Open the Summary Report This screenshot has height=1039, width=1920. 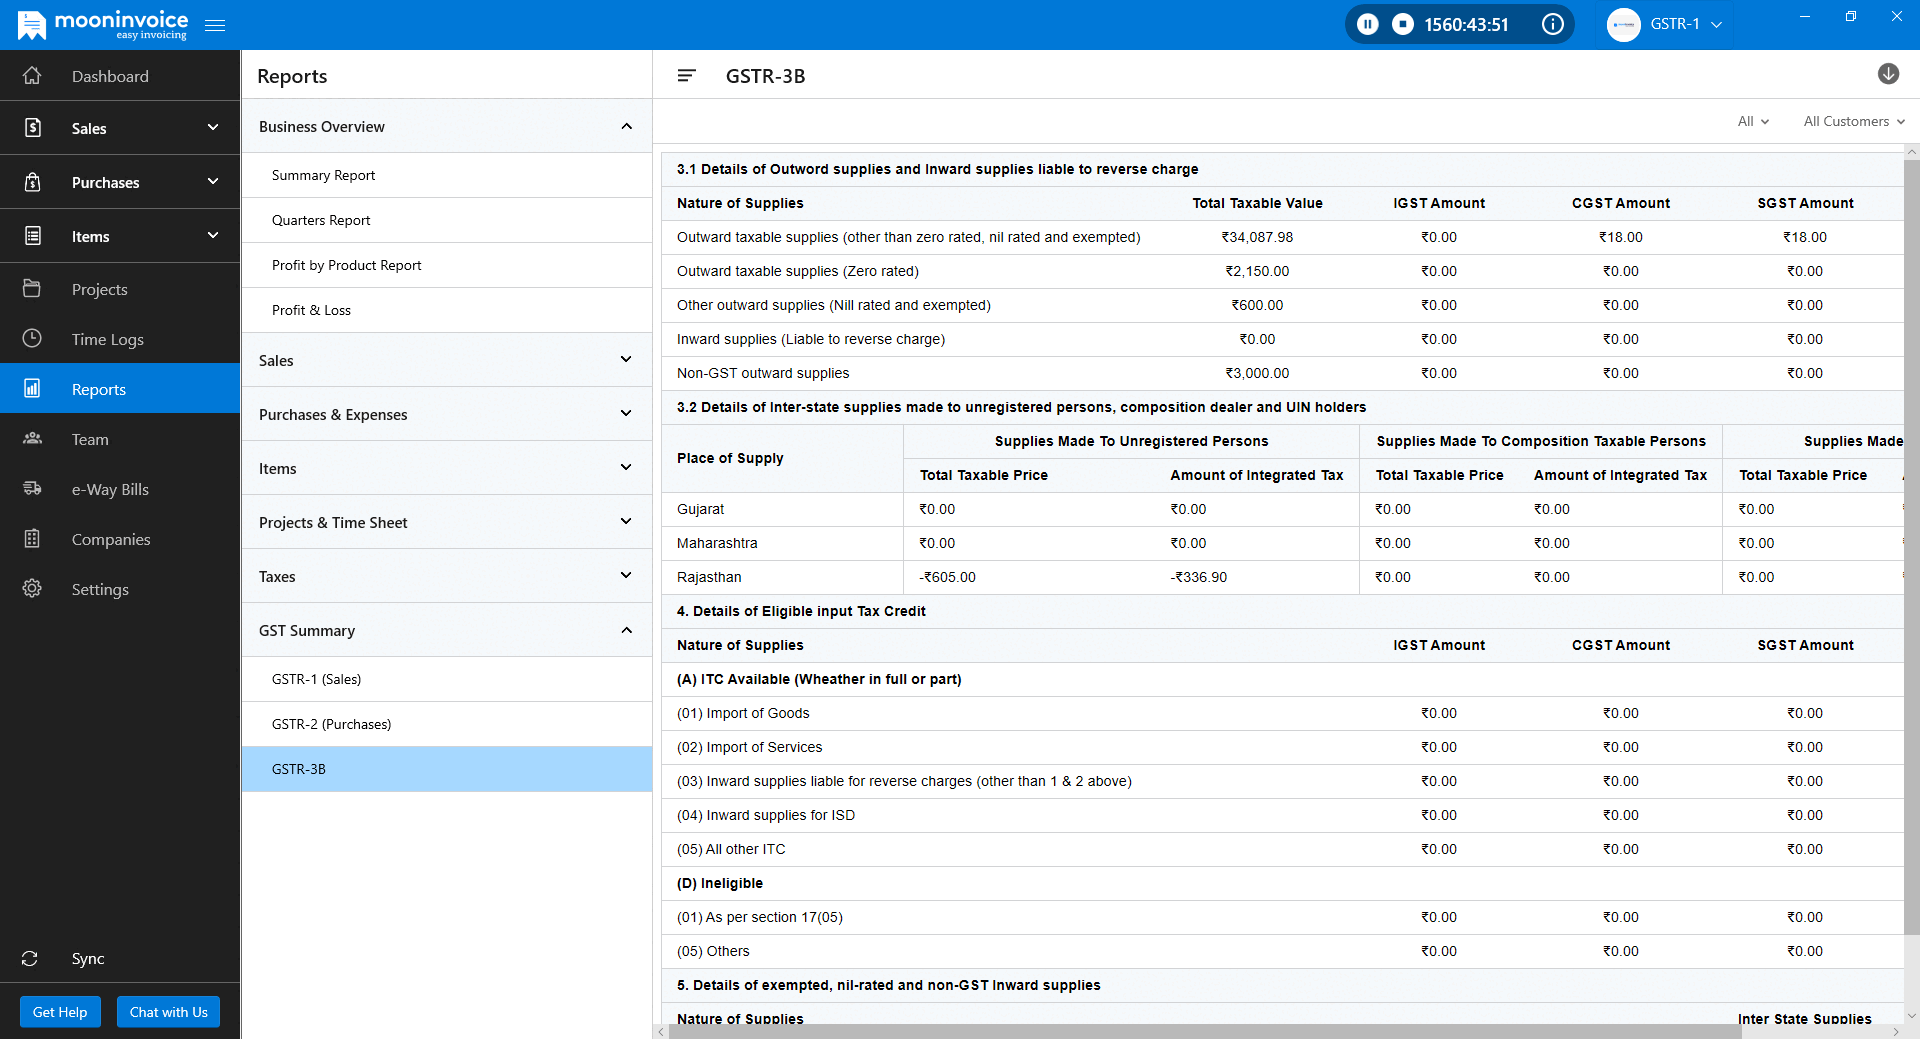[446, 175]
